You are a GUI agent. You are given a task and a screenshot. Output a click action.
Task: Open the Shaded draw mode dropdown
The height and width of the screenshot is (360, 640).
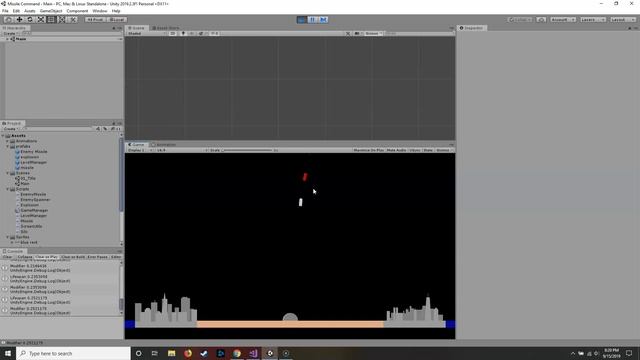point(146,33)
